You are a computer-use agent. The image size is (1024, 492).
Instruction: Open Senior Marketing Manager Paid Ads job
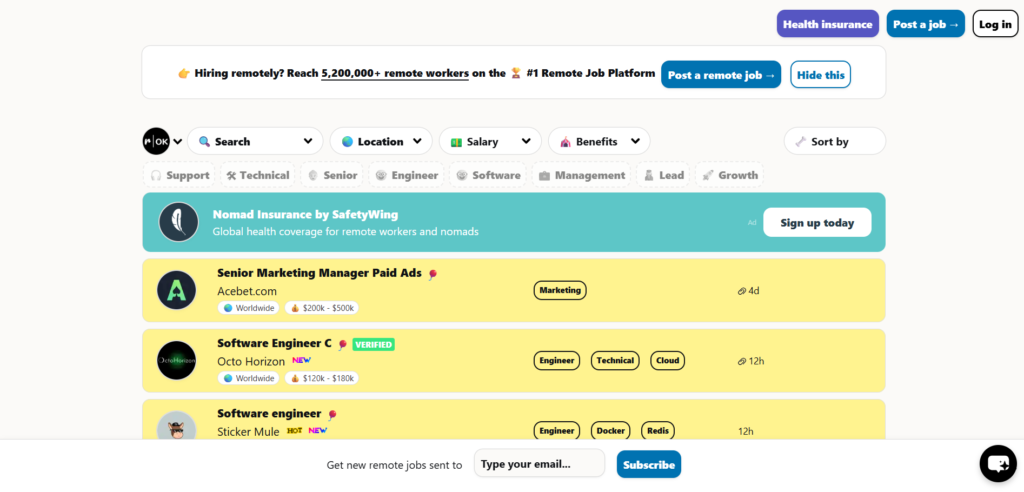point(319,273)
